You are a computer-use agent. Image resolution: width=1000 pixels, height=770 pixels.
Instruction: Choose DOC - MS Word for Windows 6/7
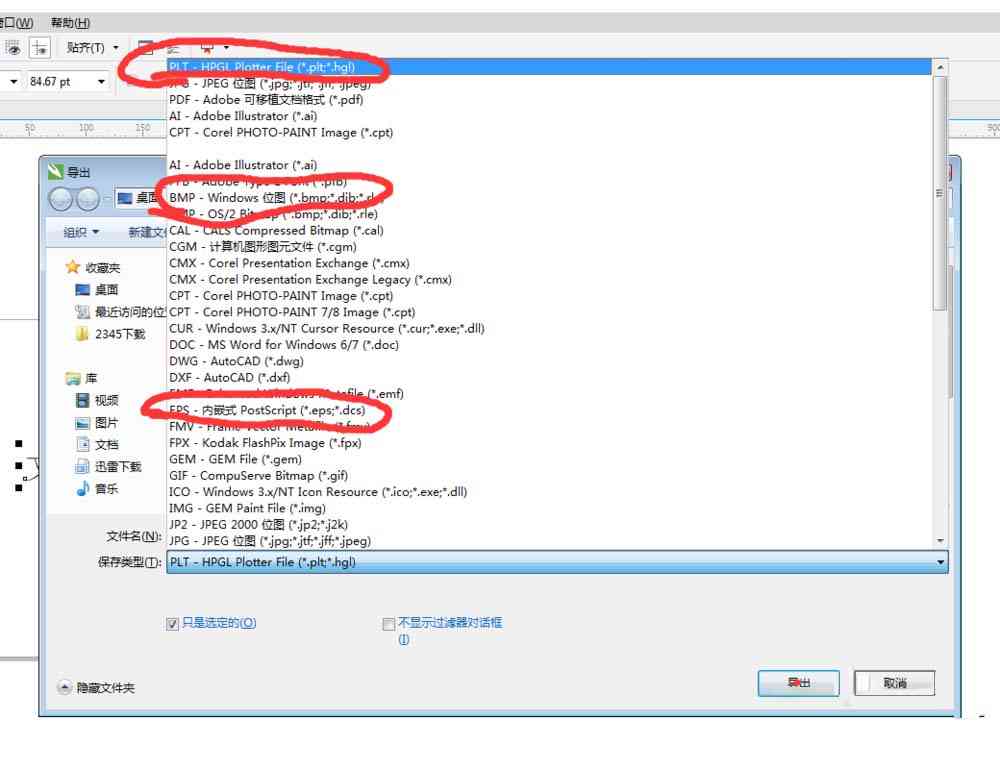[x=548, y=345]
